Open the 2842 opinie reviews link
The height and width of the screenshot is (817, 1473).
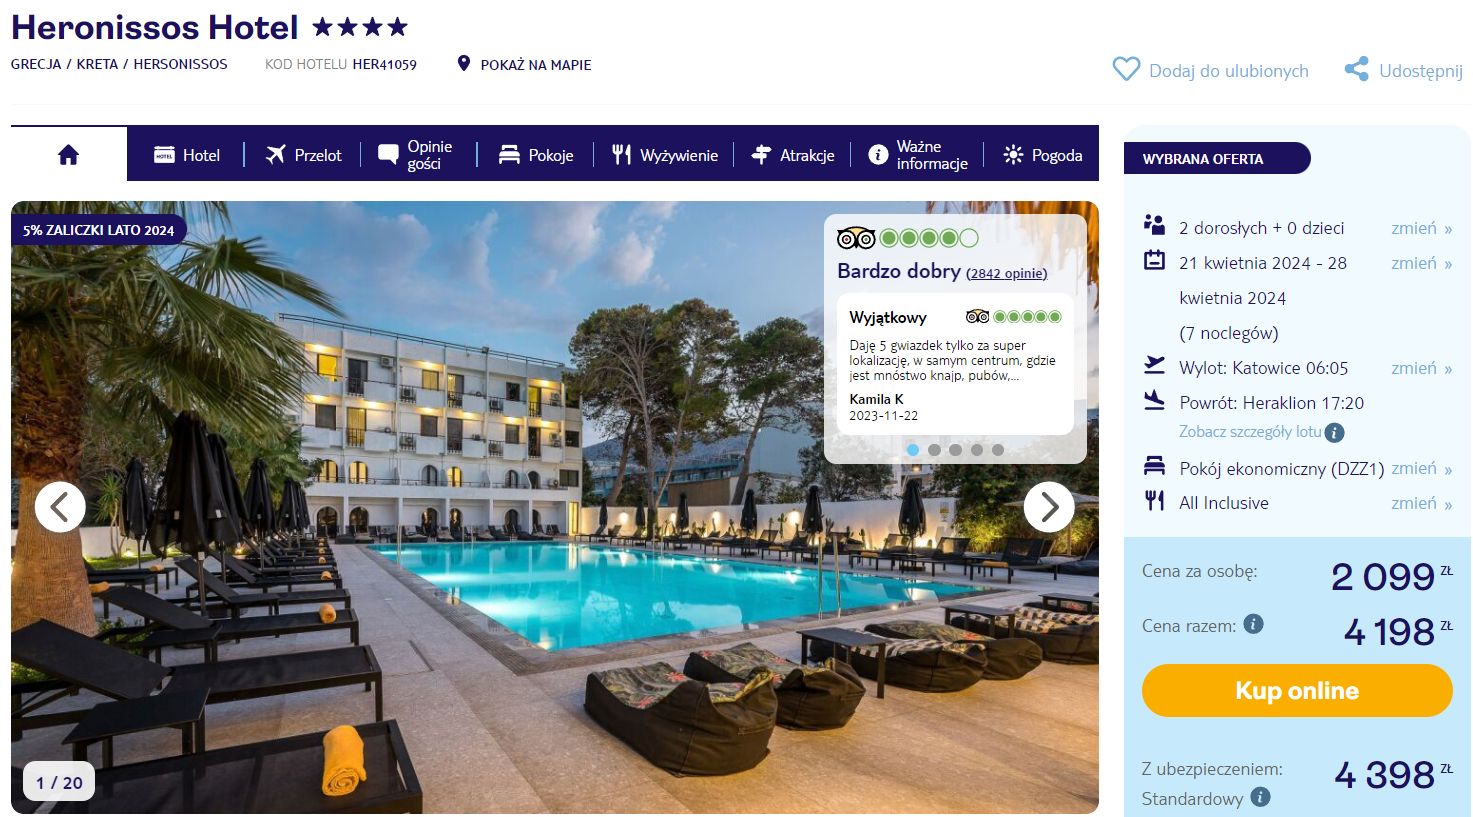tap(1007, 274)
